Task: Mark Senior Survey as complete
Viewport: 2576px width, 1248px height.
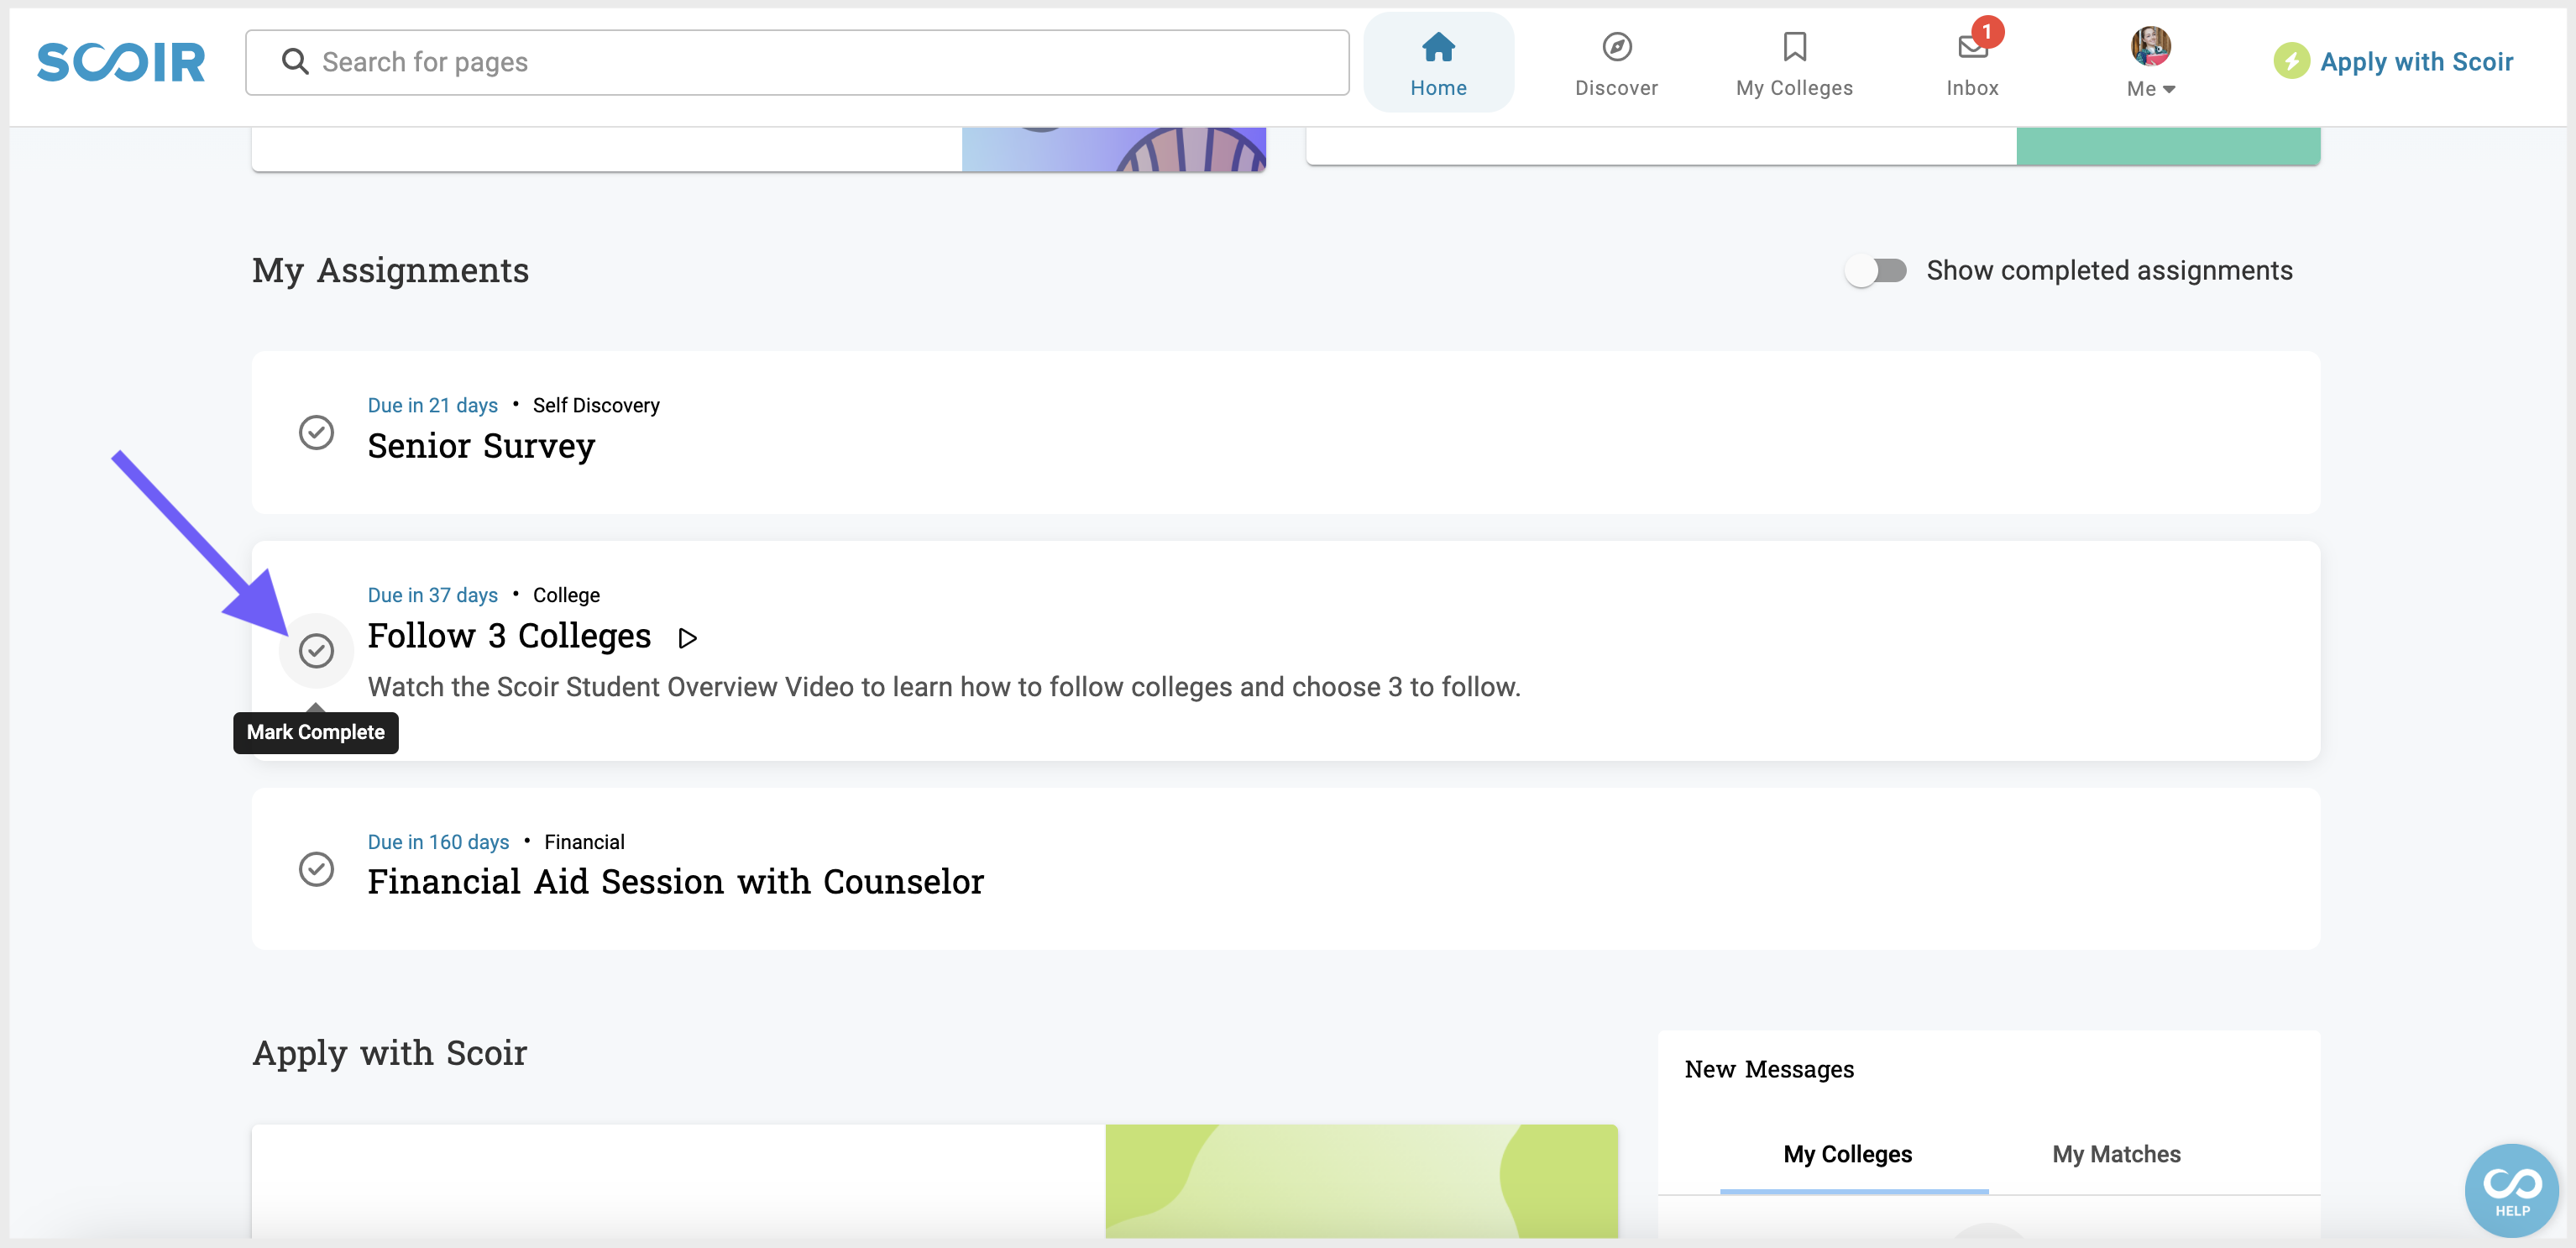Action: 316,431
